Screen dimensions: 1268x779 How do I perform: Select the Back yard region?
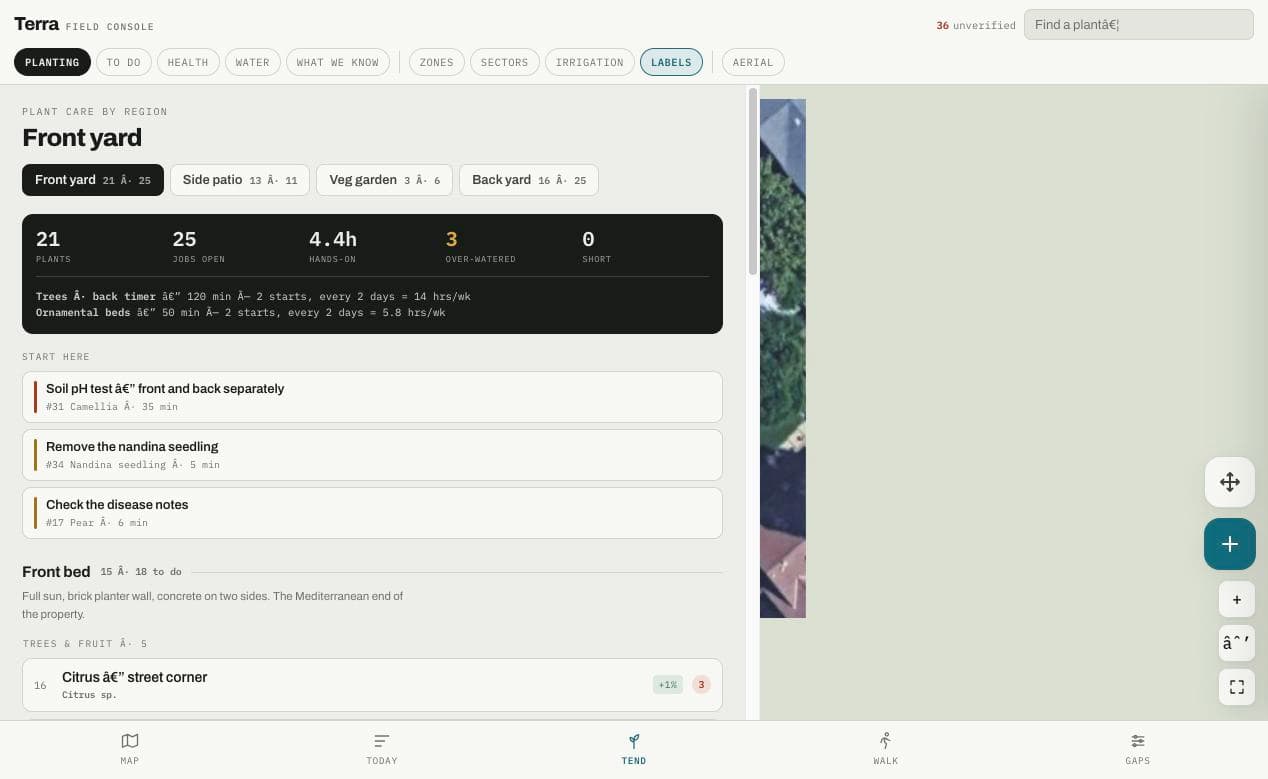[529, 180]
